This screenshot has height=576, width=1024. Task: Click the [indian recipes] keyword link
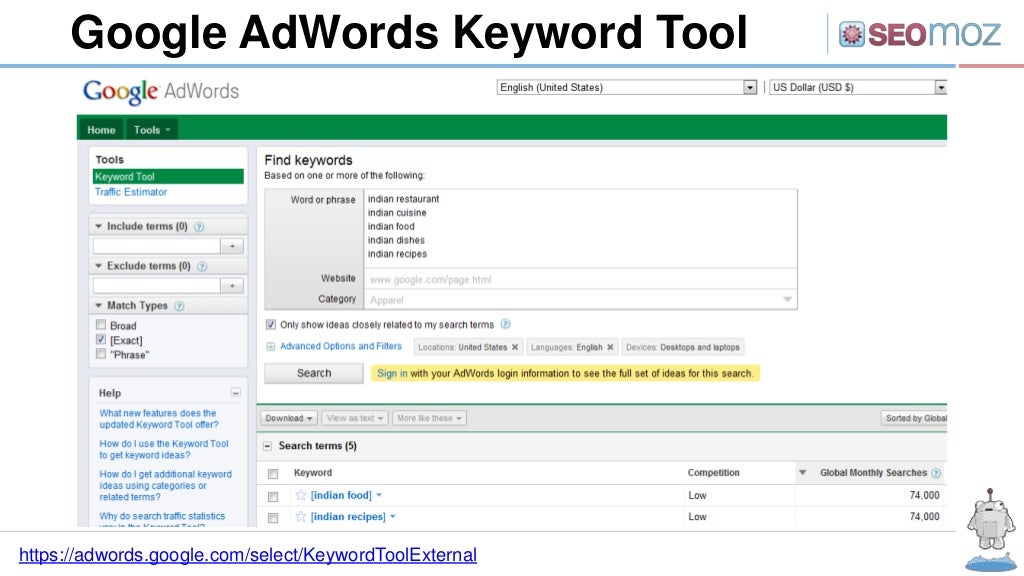point(348,517)
